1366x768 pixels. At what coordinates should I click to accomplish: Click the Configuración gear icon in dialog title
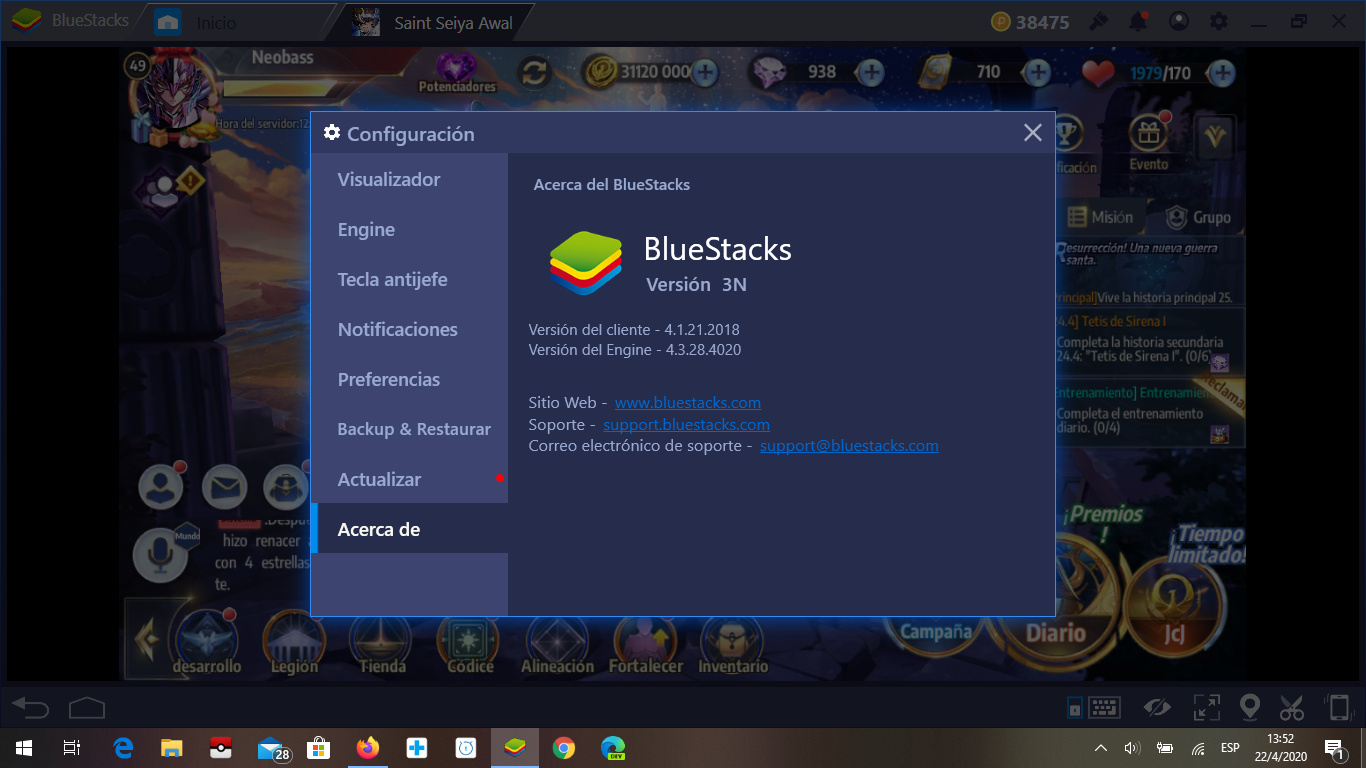point(332,133)
